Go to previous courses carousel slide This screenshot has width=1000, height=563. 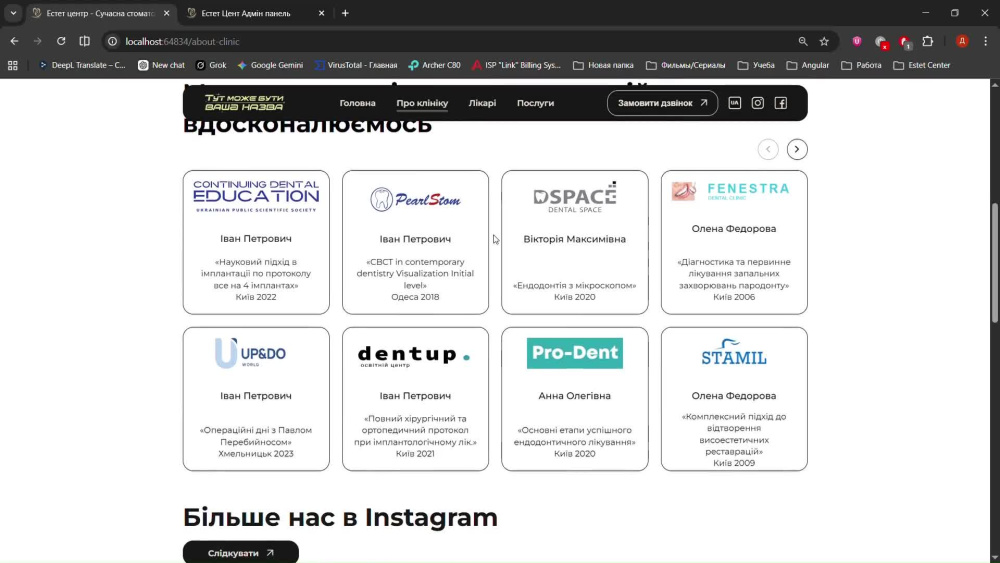(768, 149)
